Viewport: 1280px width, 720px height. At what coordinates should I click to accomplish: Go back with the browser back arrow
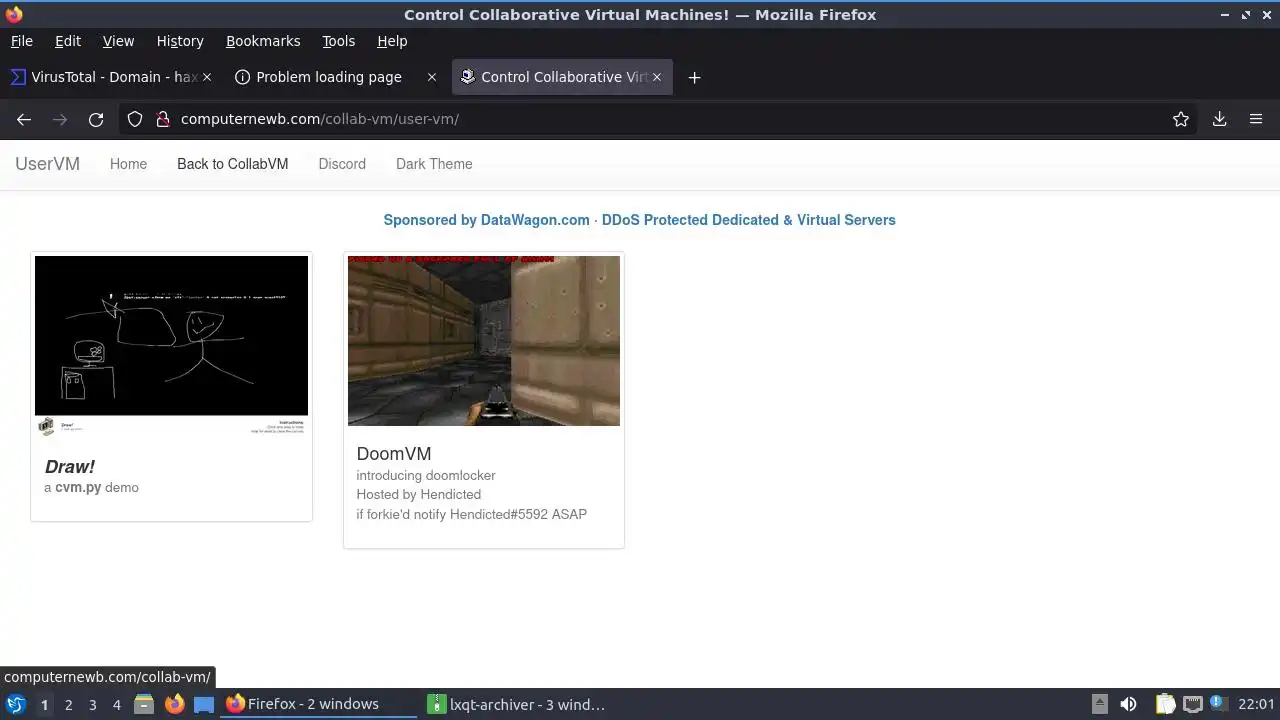(x=24, y=119)
